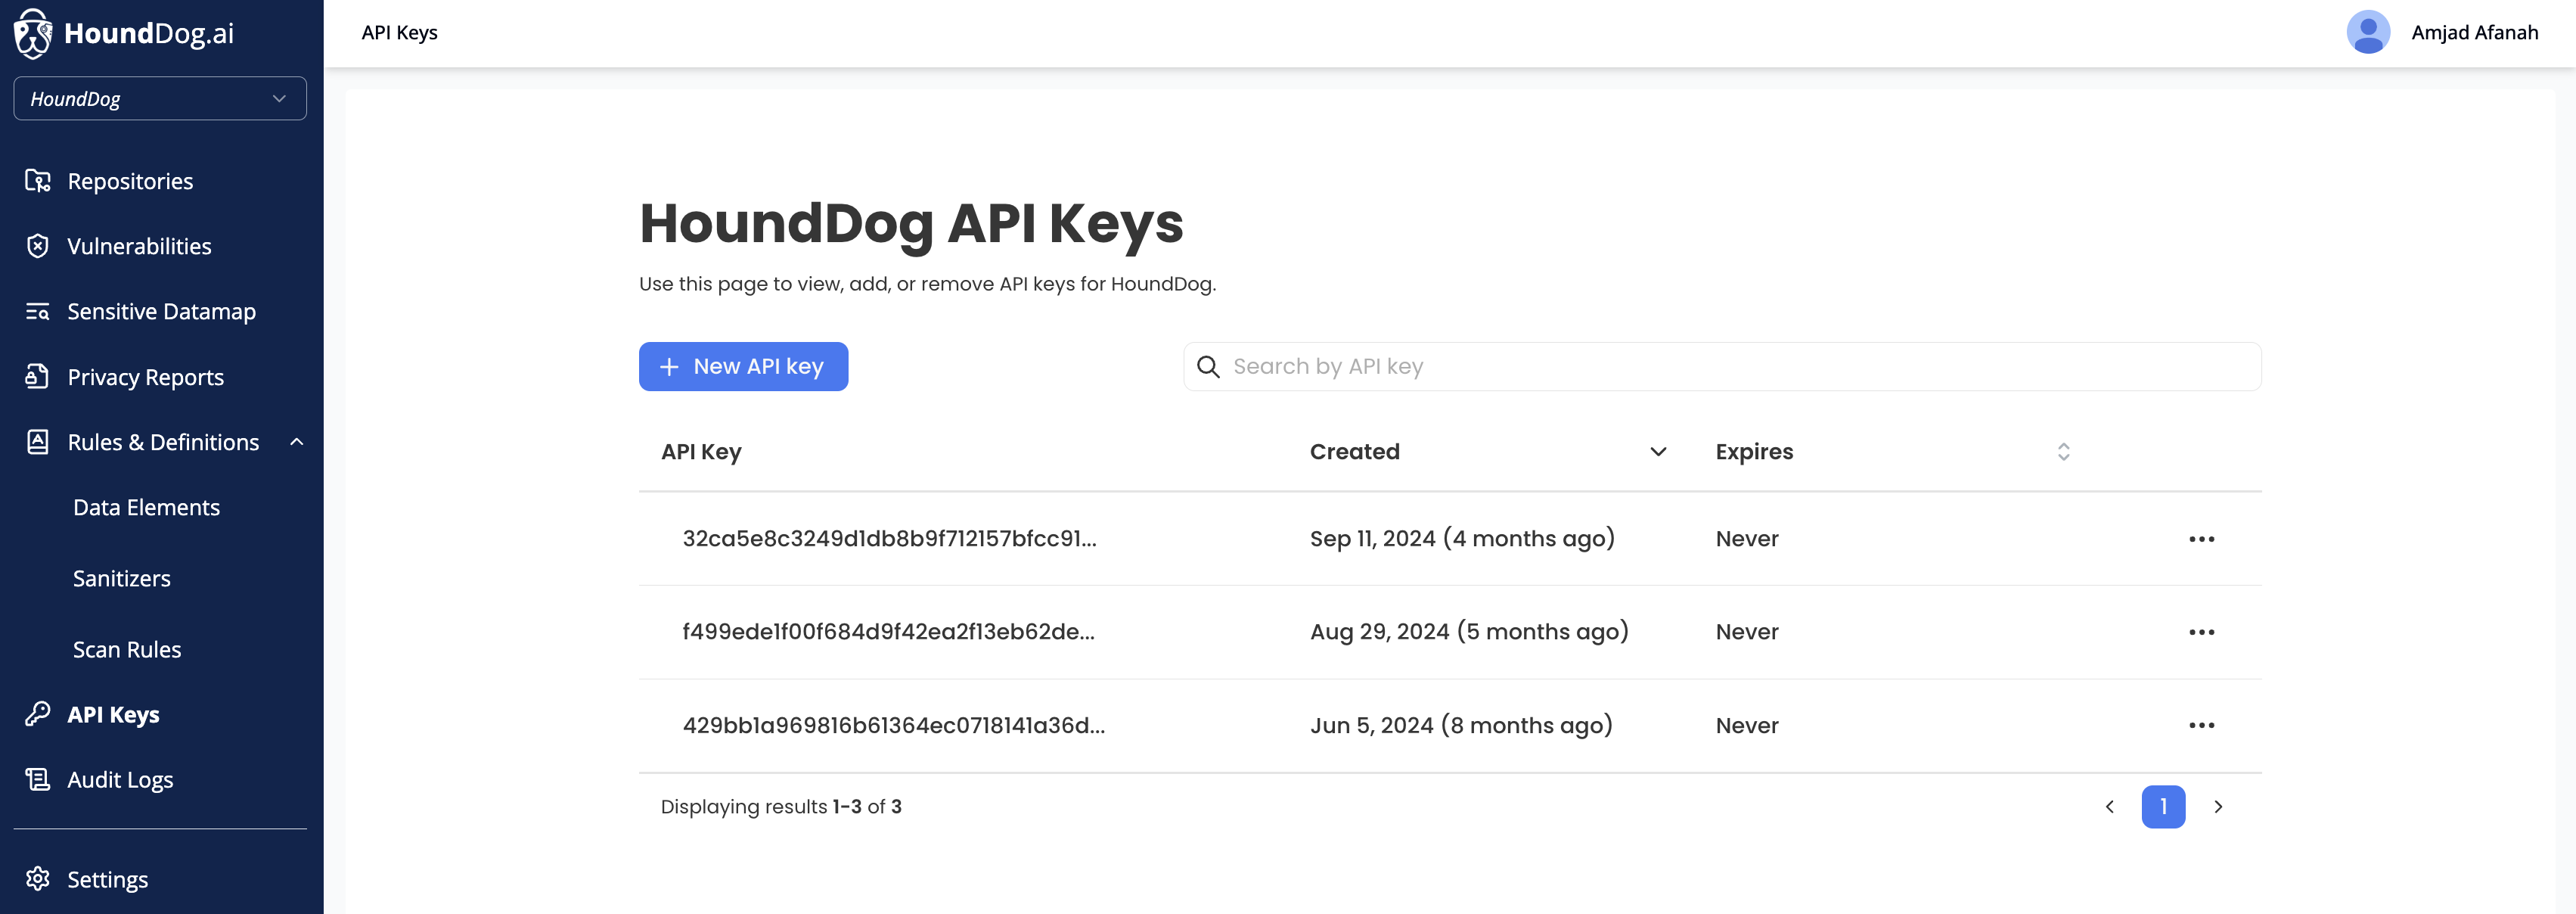The width and height of the screenshot is (2576, 914).
Task: Click the Sensitive Datamap icon
Action: click(x=38, y=312)
